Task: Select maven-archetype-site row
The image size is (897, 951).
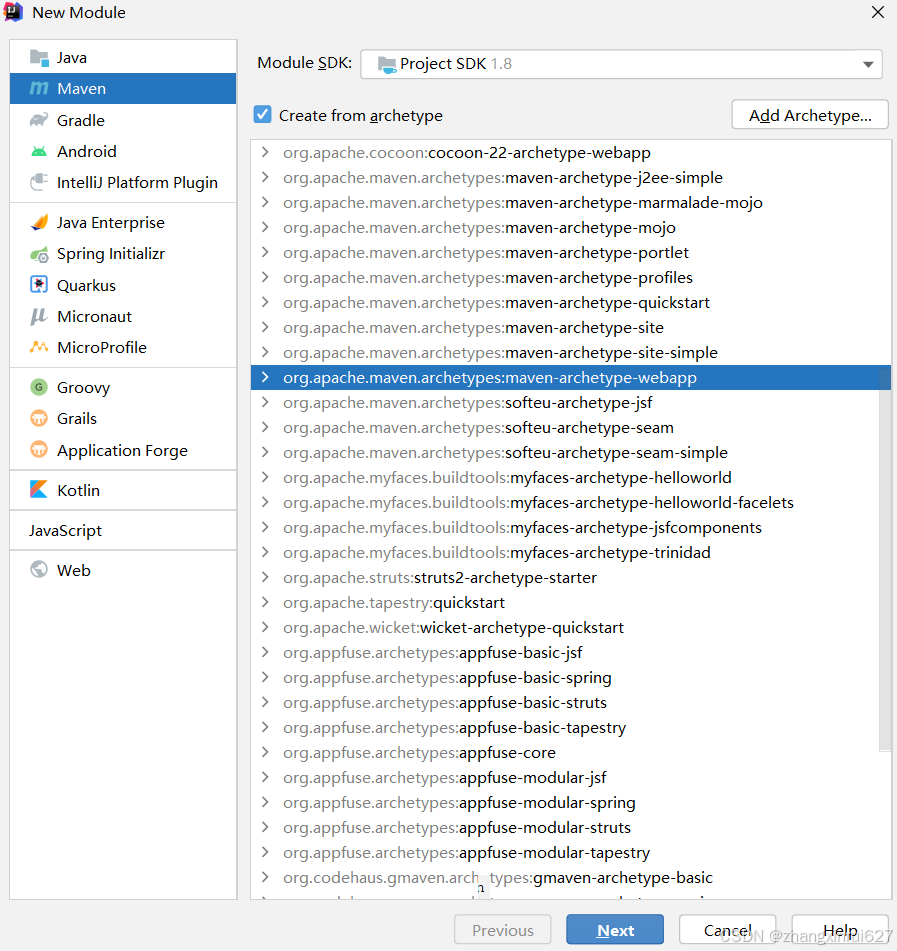Action: 571,328
